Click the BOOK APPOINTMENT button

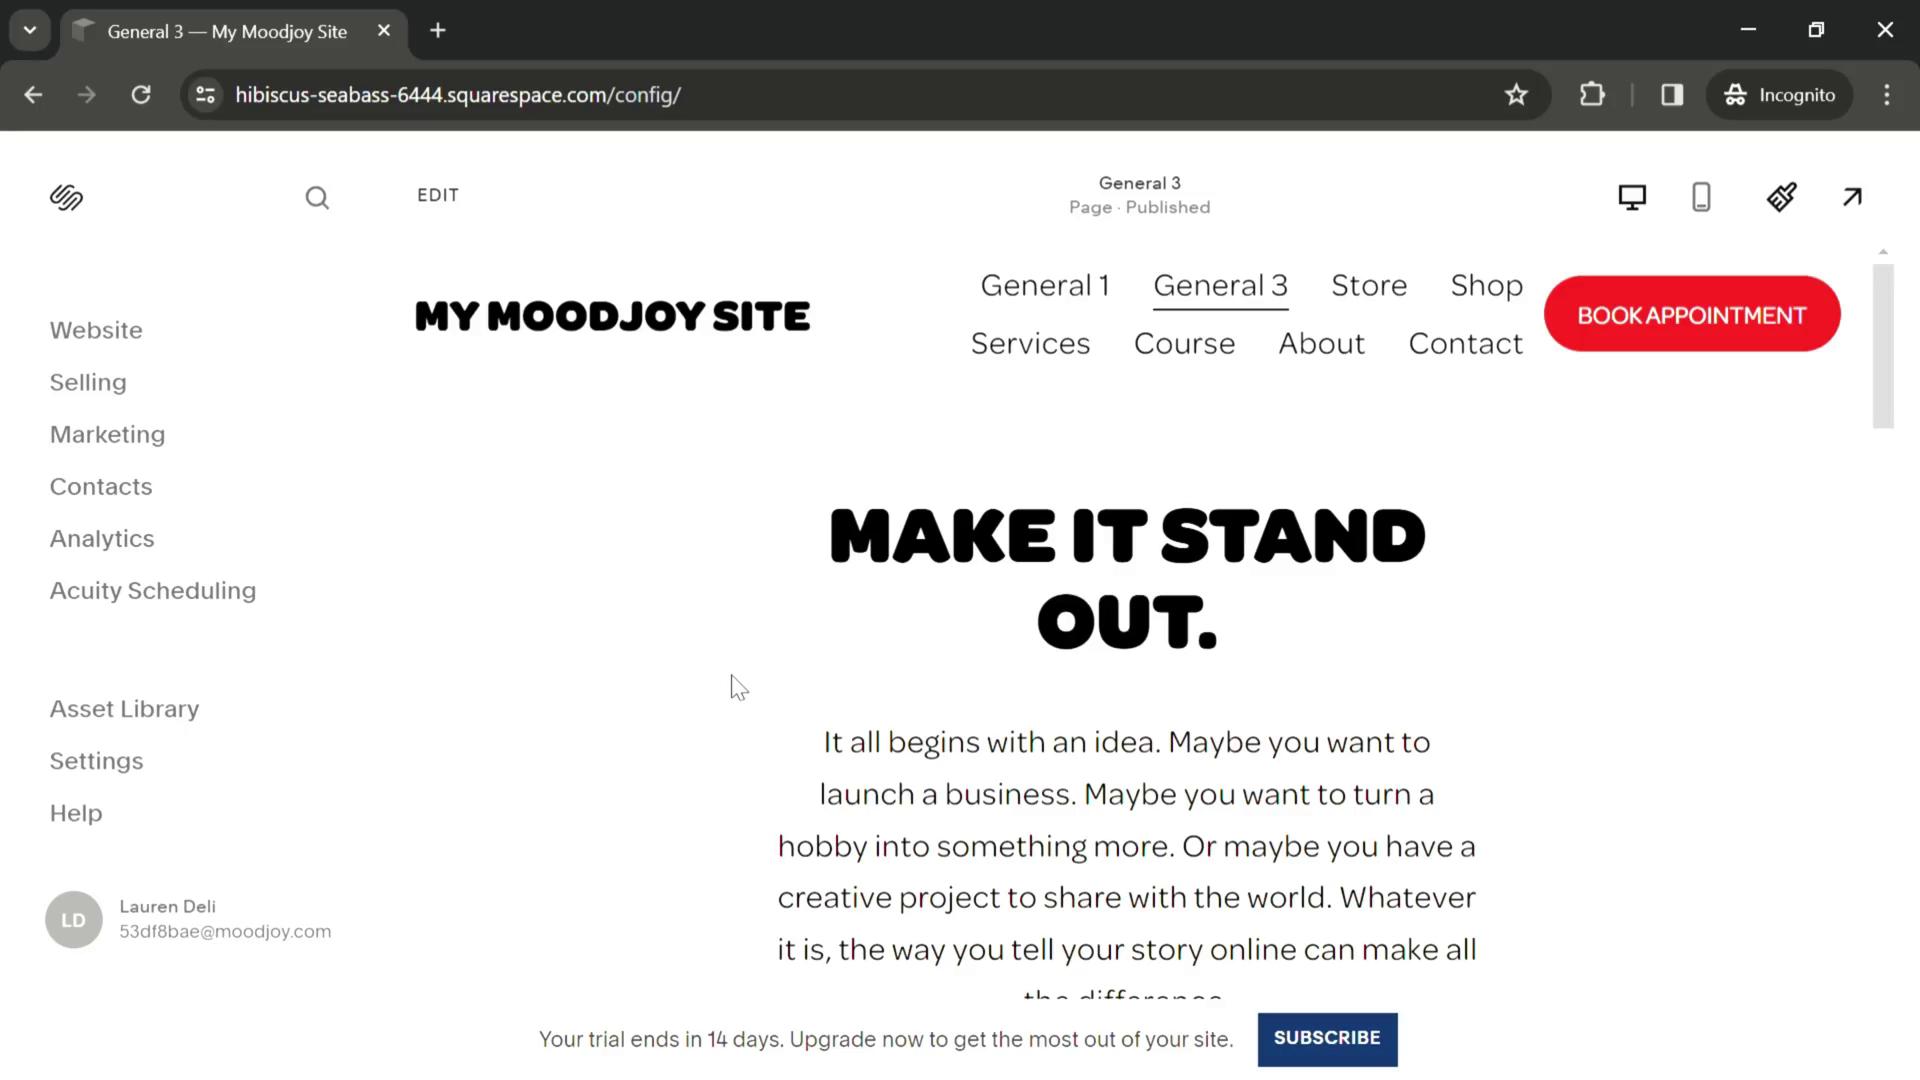click(1692, 314)
